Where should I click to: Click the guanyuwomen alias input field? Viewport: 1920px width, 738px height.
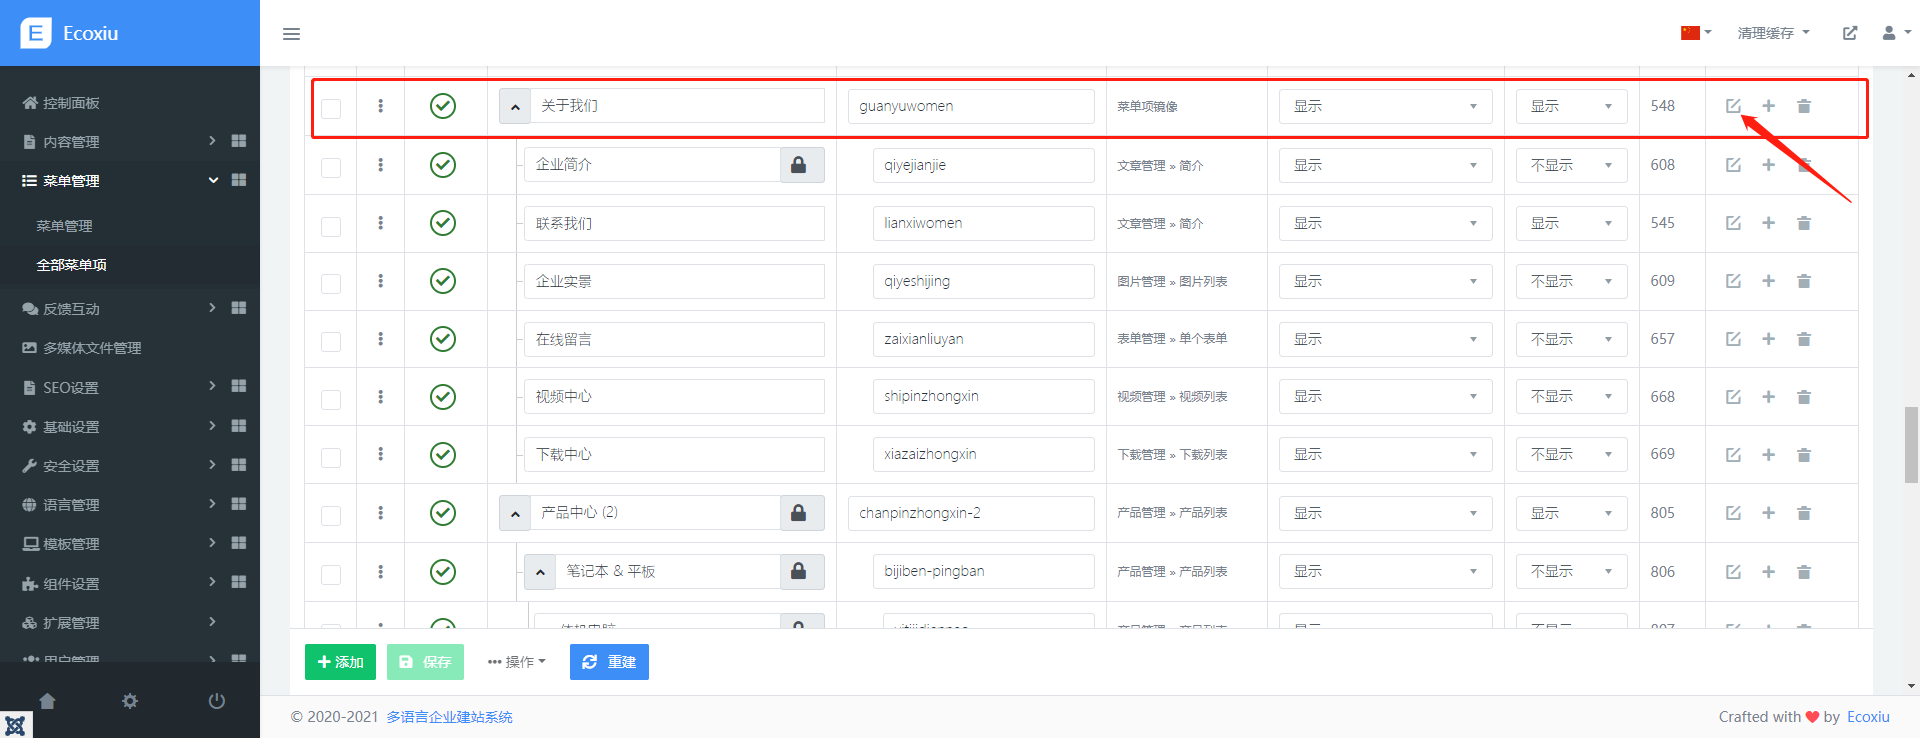970,106
